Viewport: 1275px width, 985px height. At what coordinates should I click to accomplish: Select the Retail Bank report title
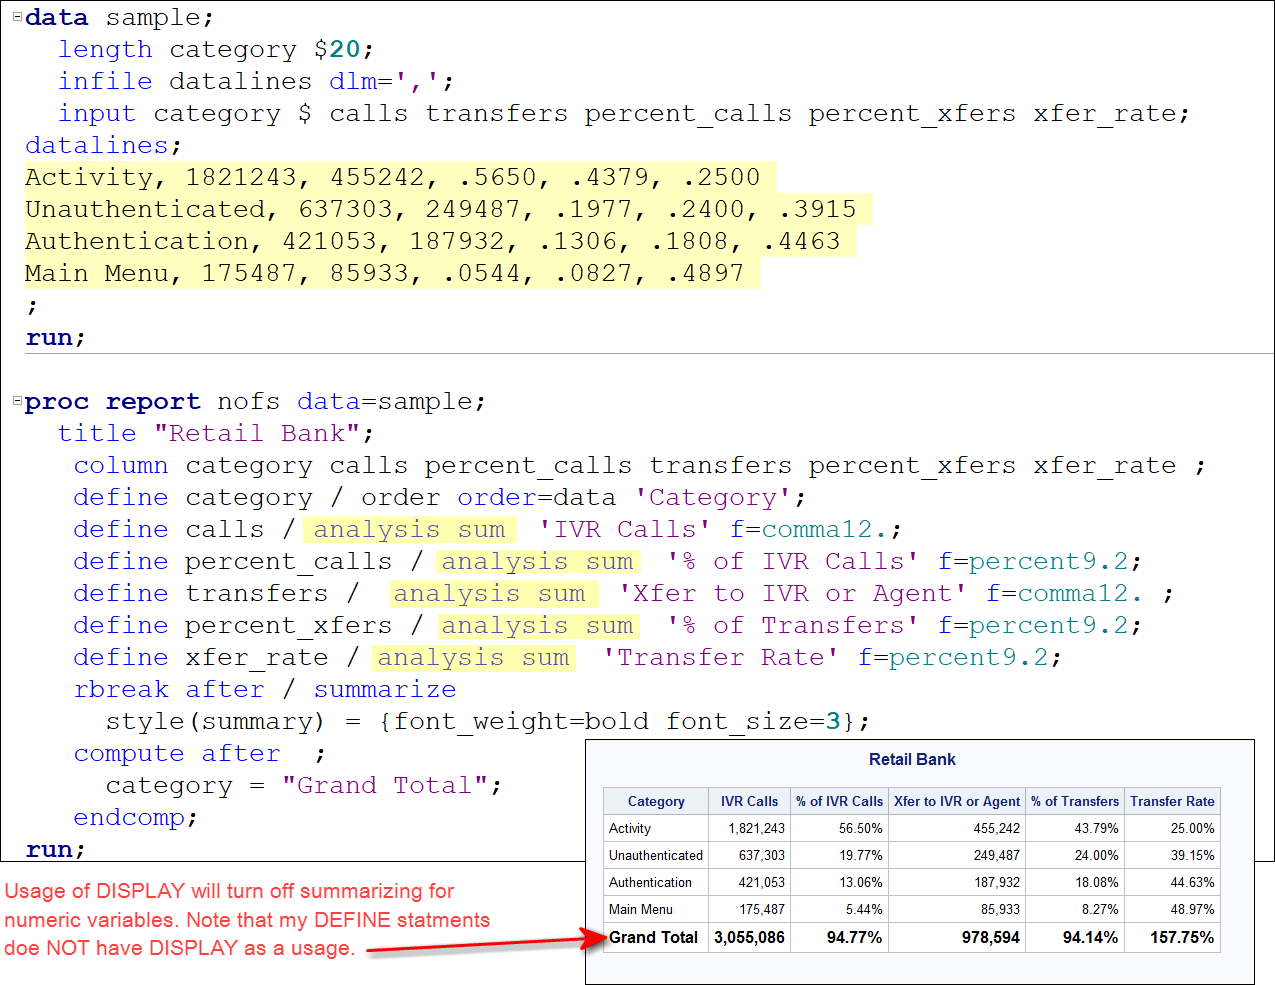[911, 760]
